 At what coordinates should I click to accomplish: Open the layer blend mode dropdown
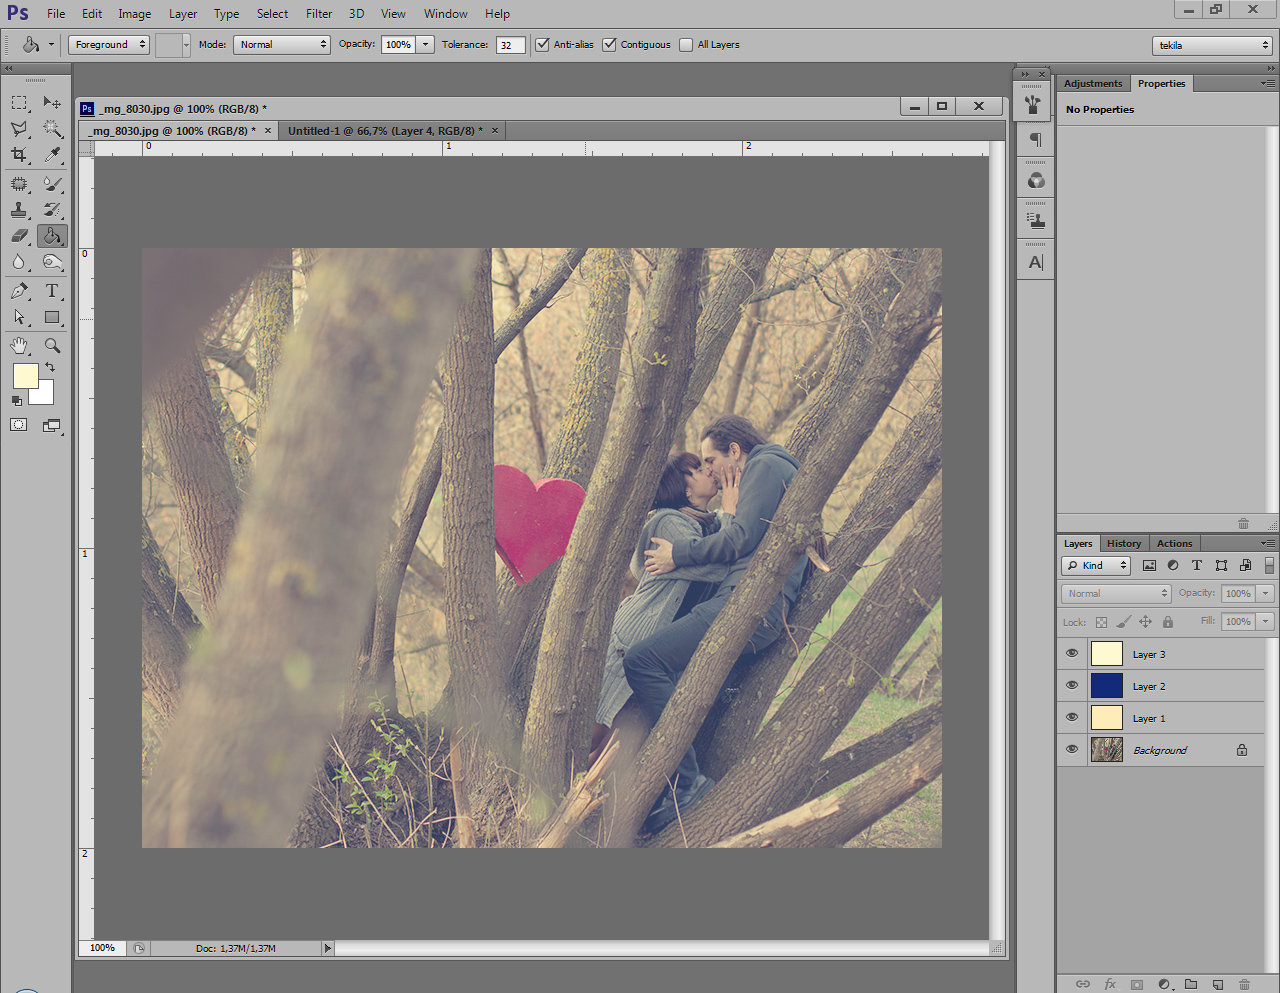(1116, 593)
